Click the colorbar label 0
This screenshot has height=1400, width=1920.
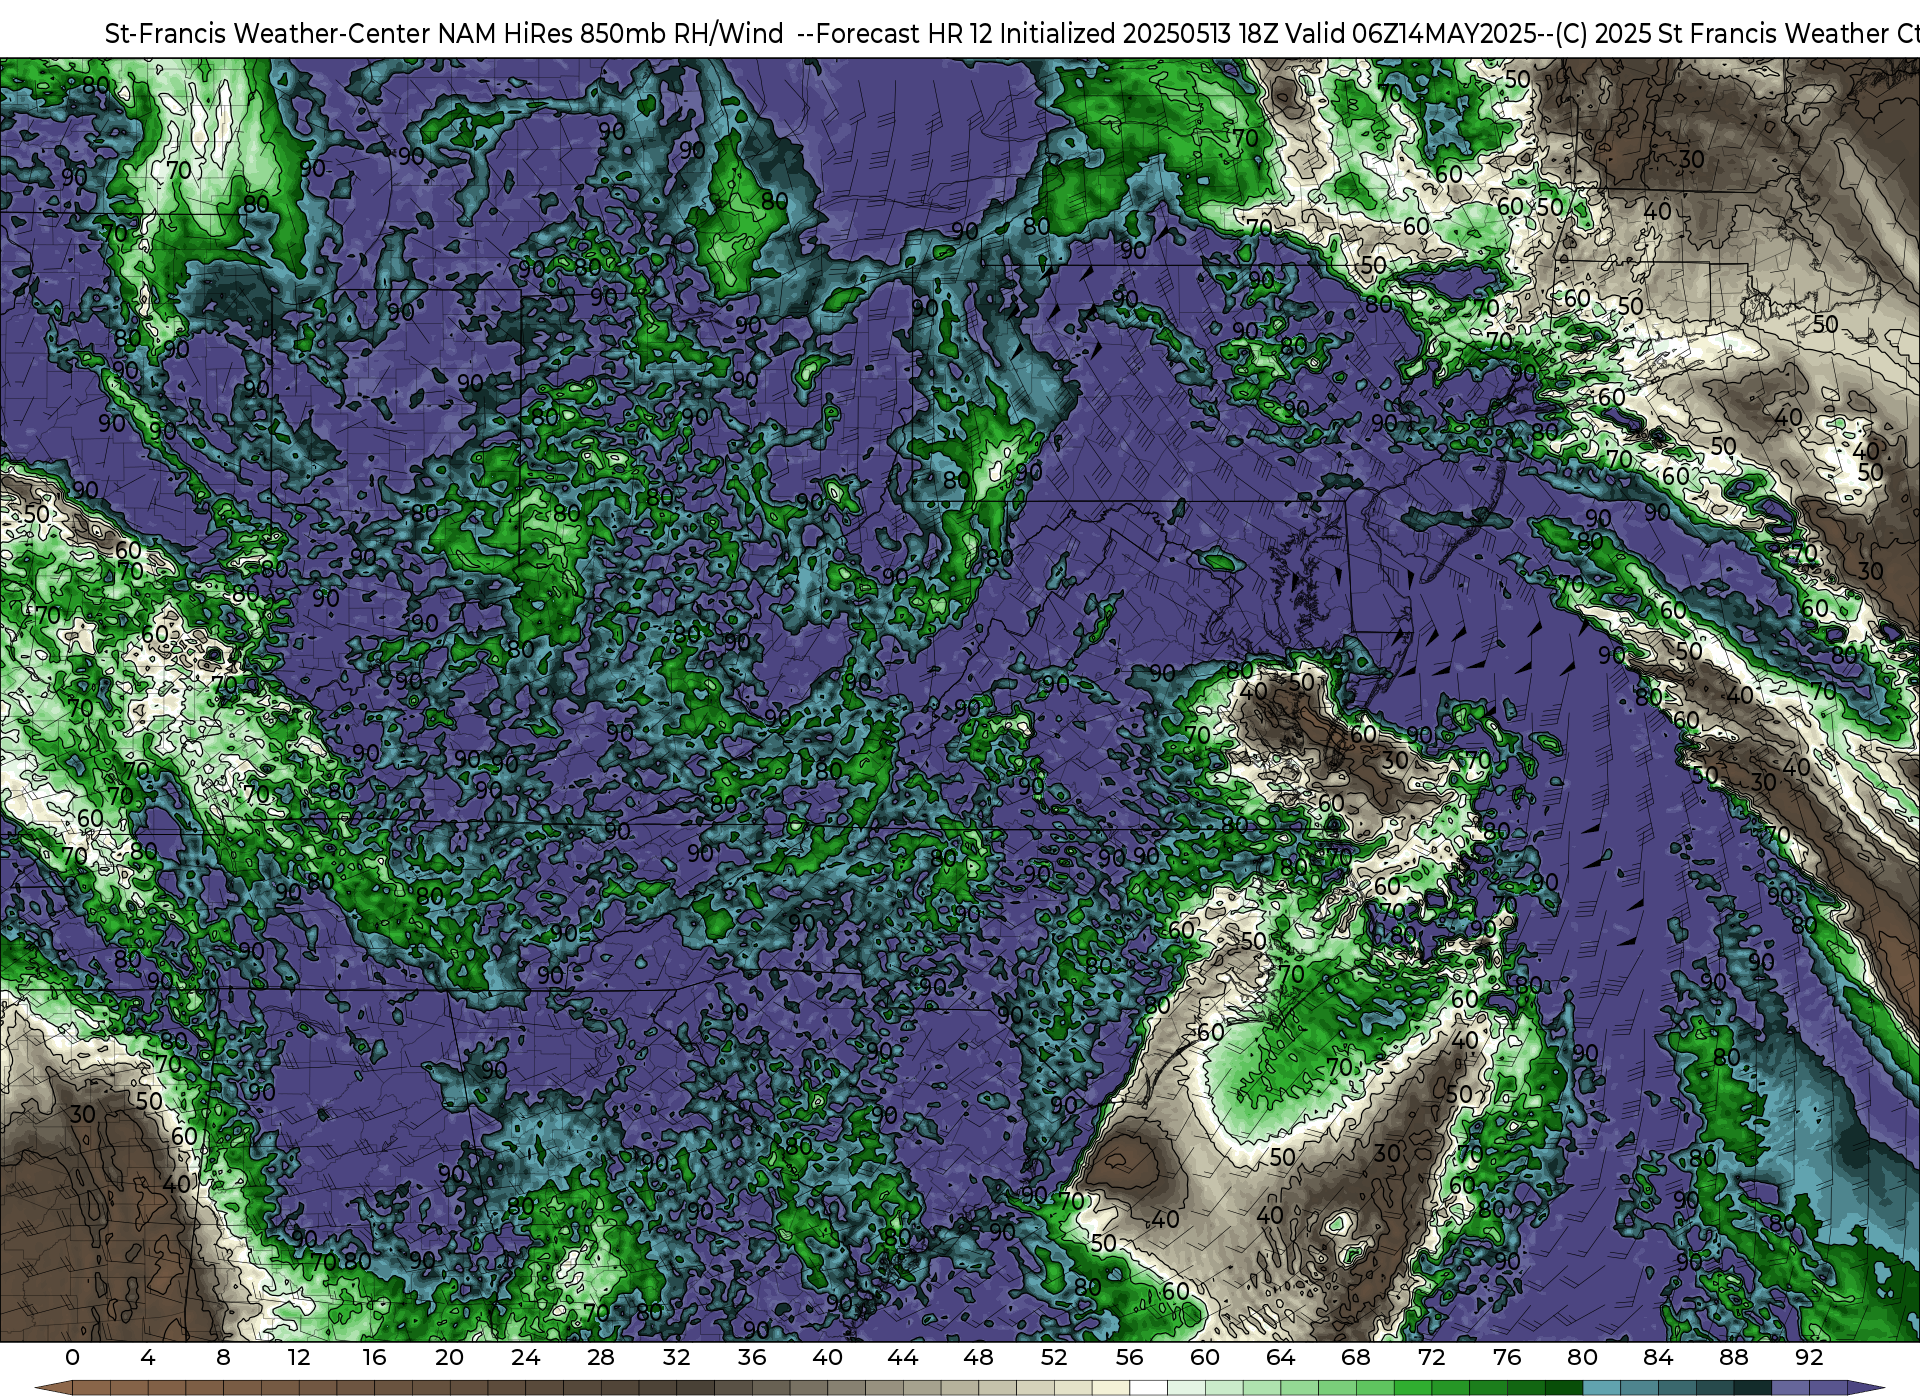pyautogui.click(x=72, y=1358)
